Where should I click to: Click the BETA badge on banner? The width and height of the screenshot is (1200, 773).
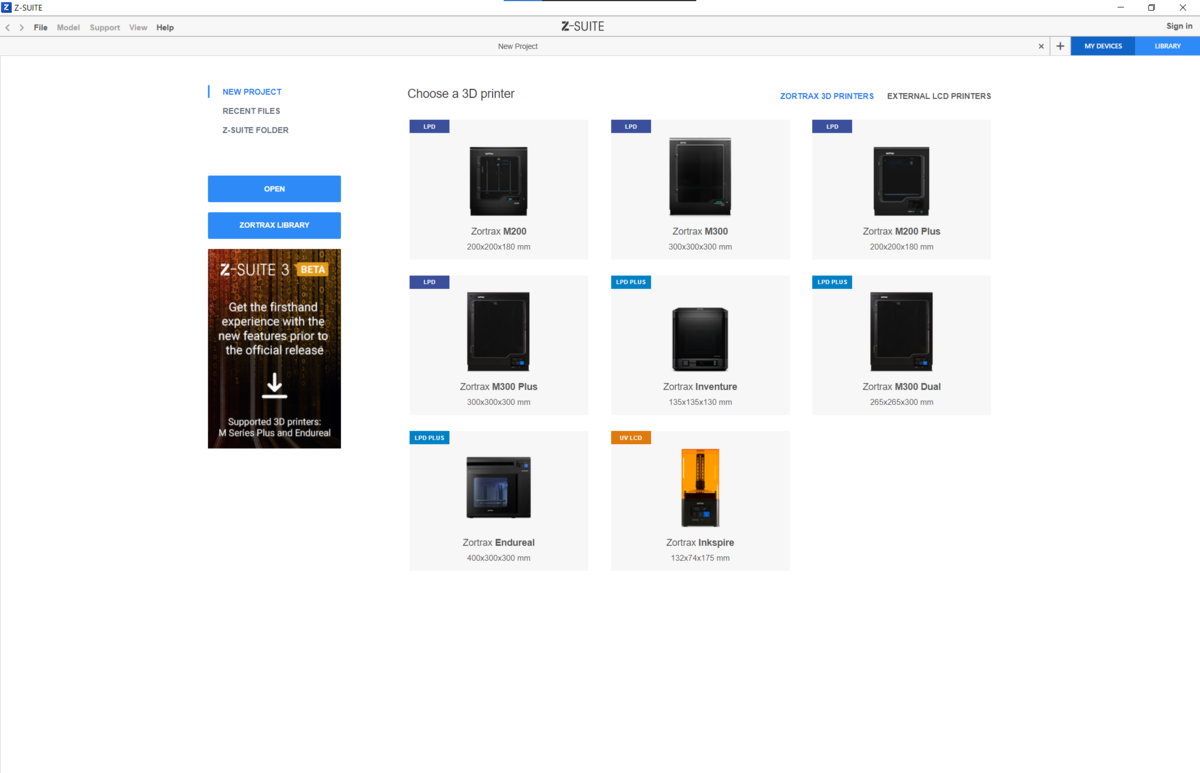tap(313, 269)
